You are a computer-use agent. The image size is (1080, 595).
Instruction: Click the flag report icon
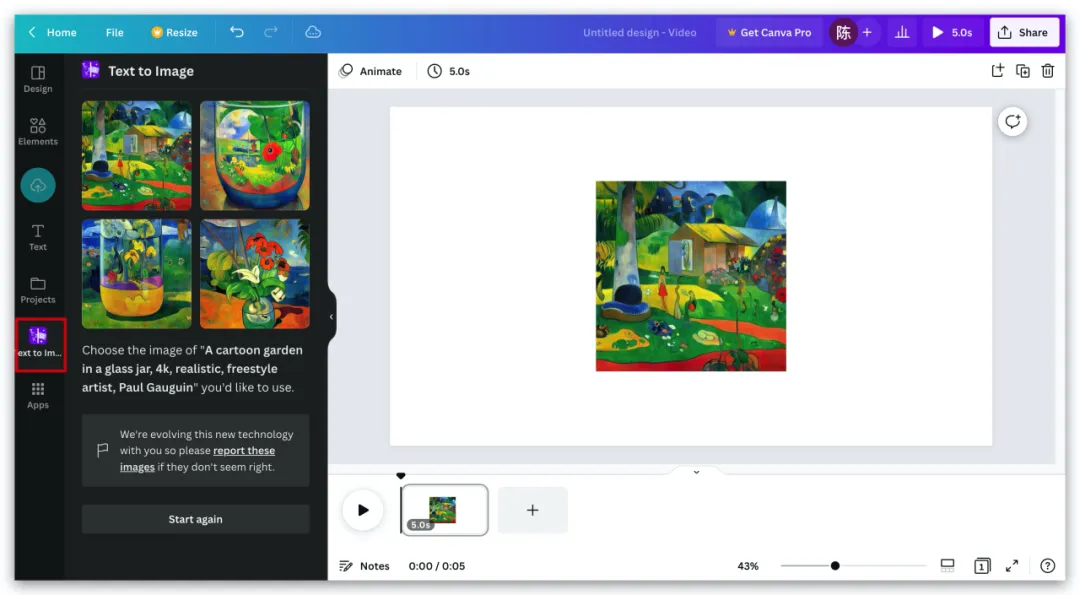102,450
